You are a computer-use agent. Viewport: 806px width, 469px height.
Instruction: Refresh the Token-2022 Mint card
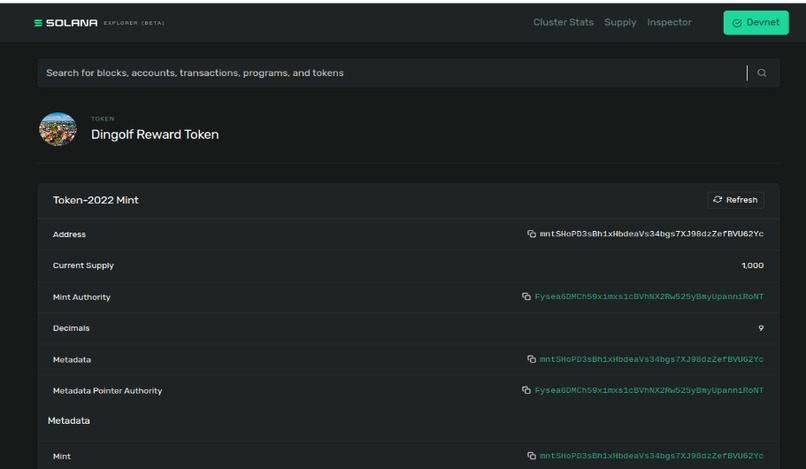click(736, 200)
